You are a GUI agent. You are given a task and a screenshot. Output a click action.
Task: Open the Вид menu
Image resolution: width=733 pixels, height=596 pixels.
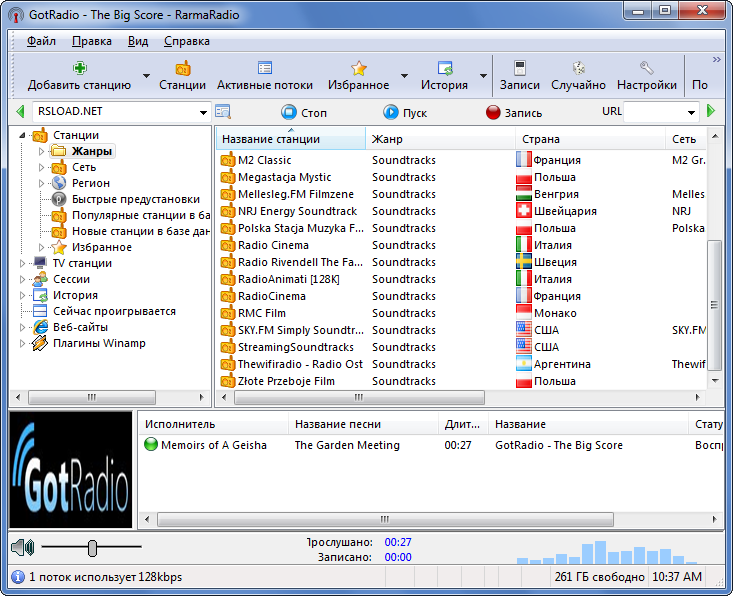pyautogui.click(x=138, y=41)
